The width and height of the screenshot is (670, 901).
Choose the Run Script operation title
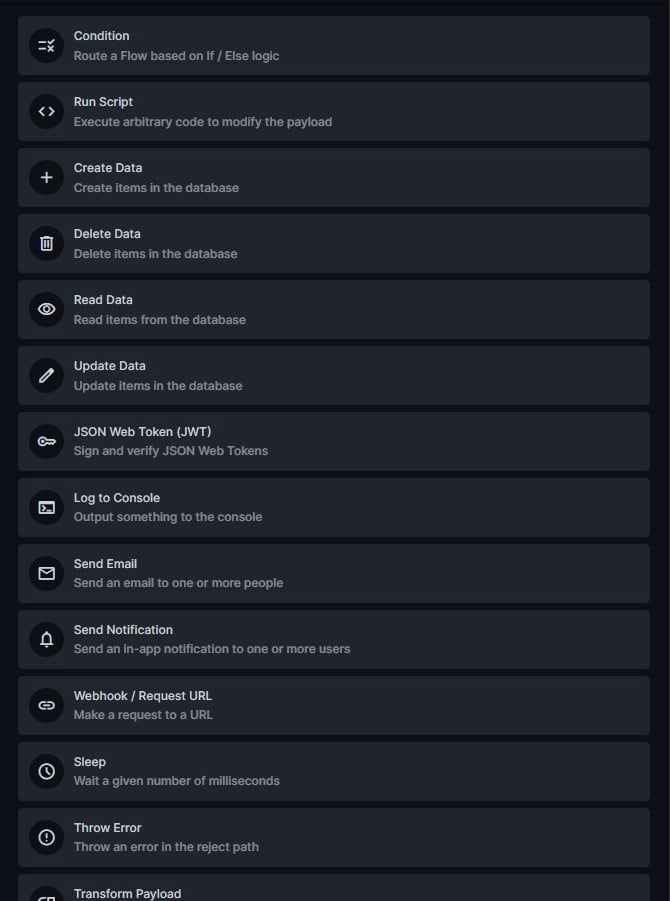click(103, 102)
